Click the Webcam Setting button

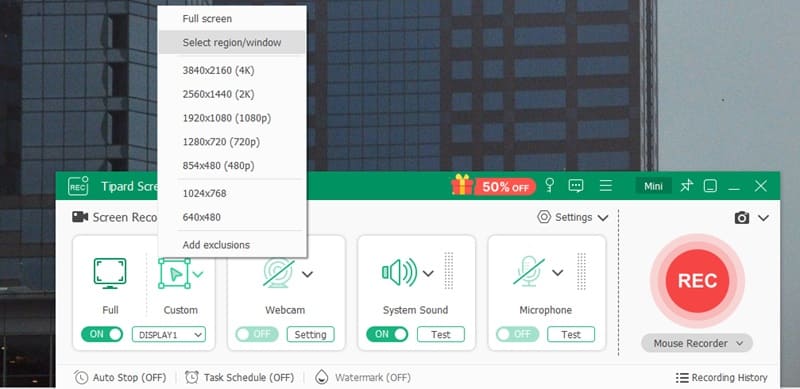pos(310,335)
